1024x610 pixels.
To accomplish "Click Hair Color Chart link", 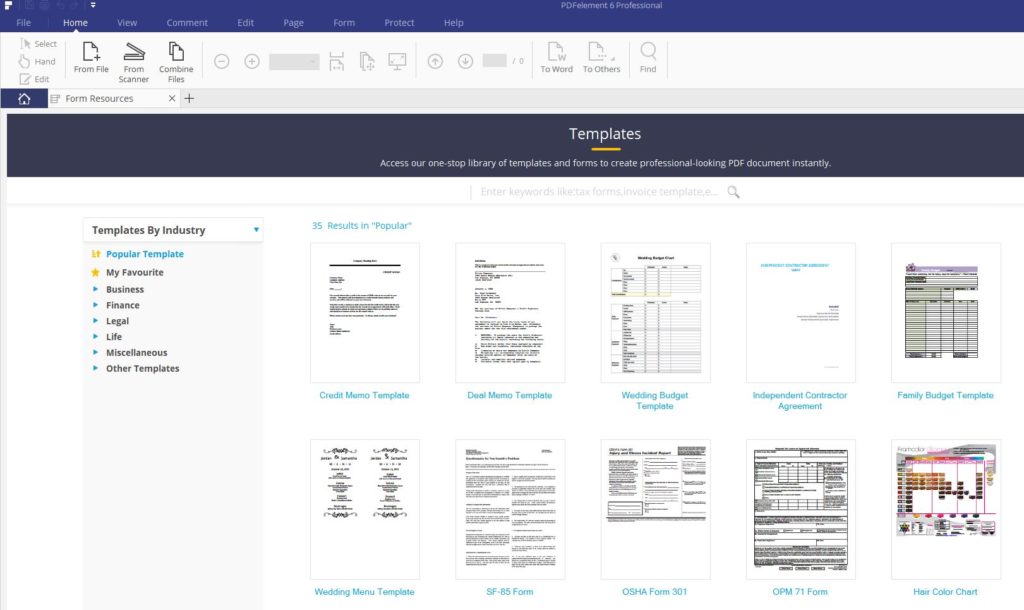I will 945,592.
